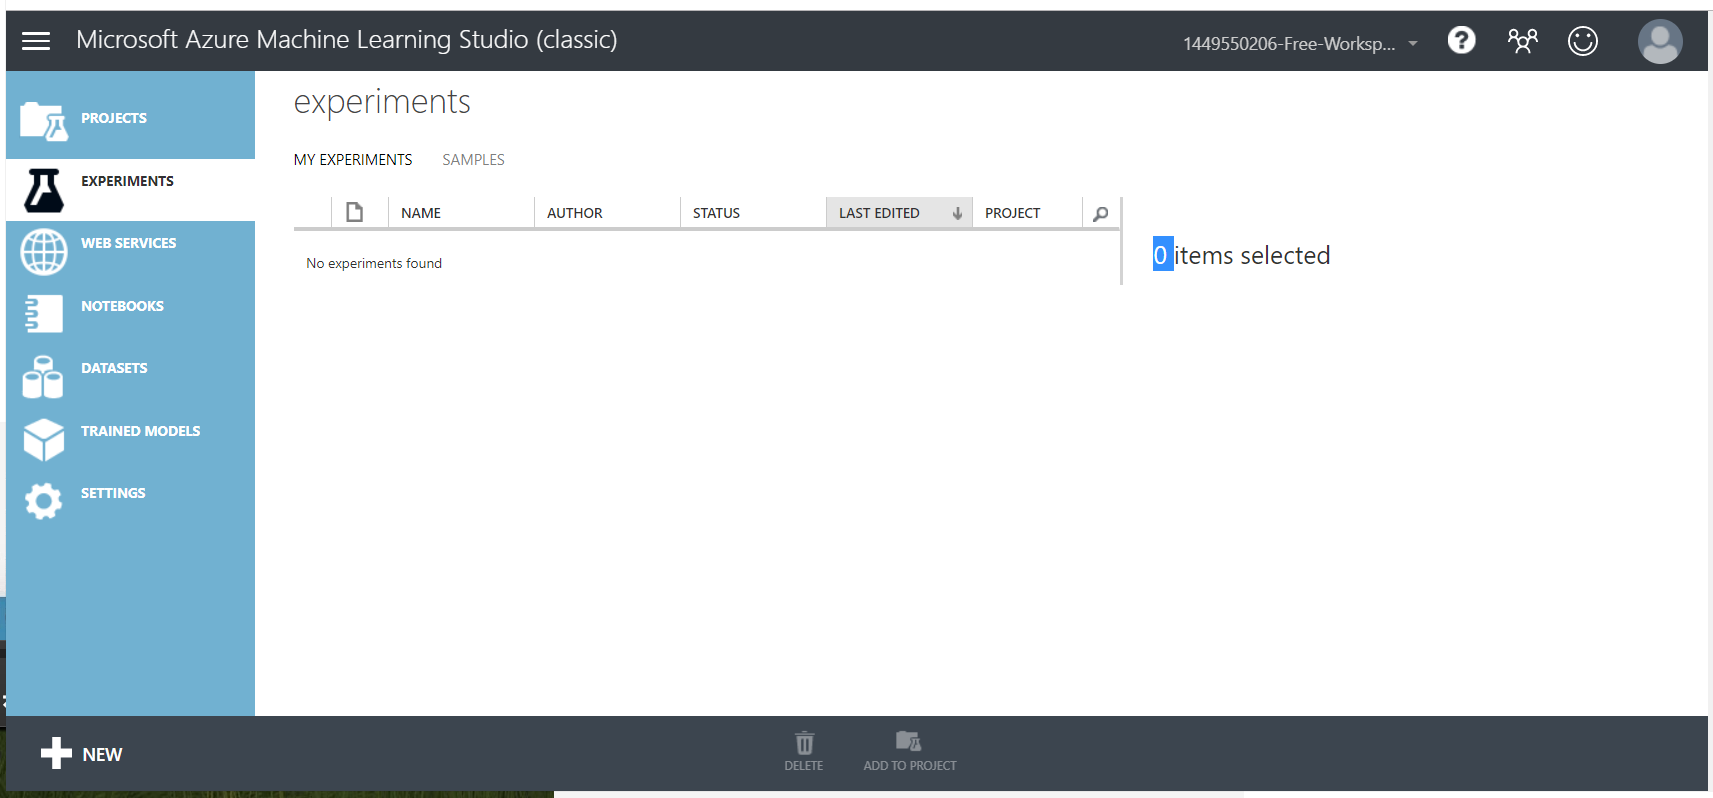This screenshot has height=798, width=1713.
Task: Click the Experiments flask icon
Action: [x=44, y=190]
